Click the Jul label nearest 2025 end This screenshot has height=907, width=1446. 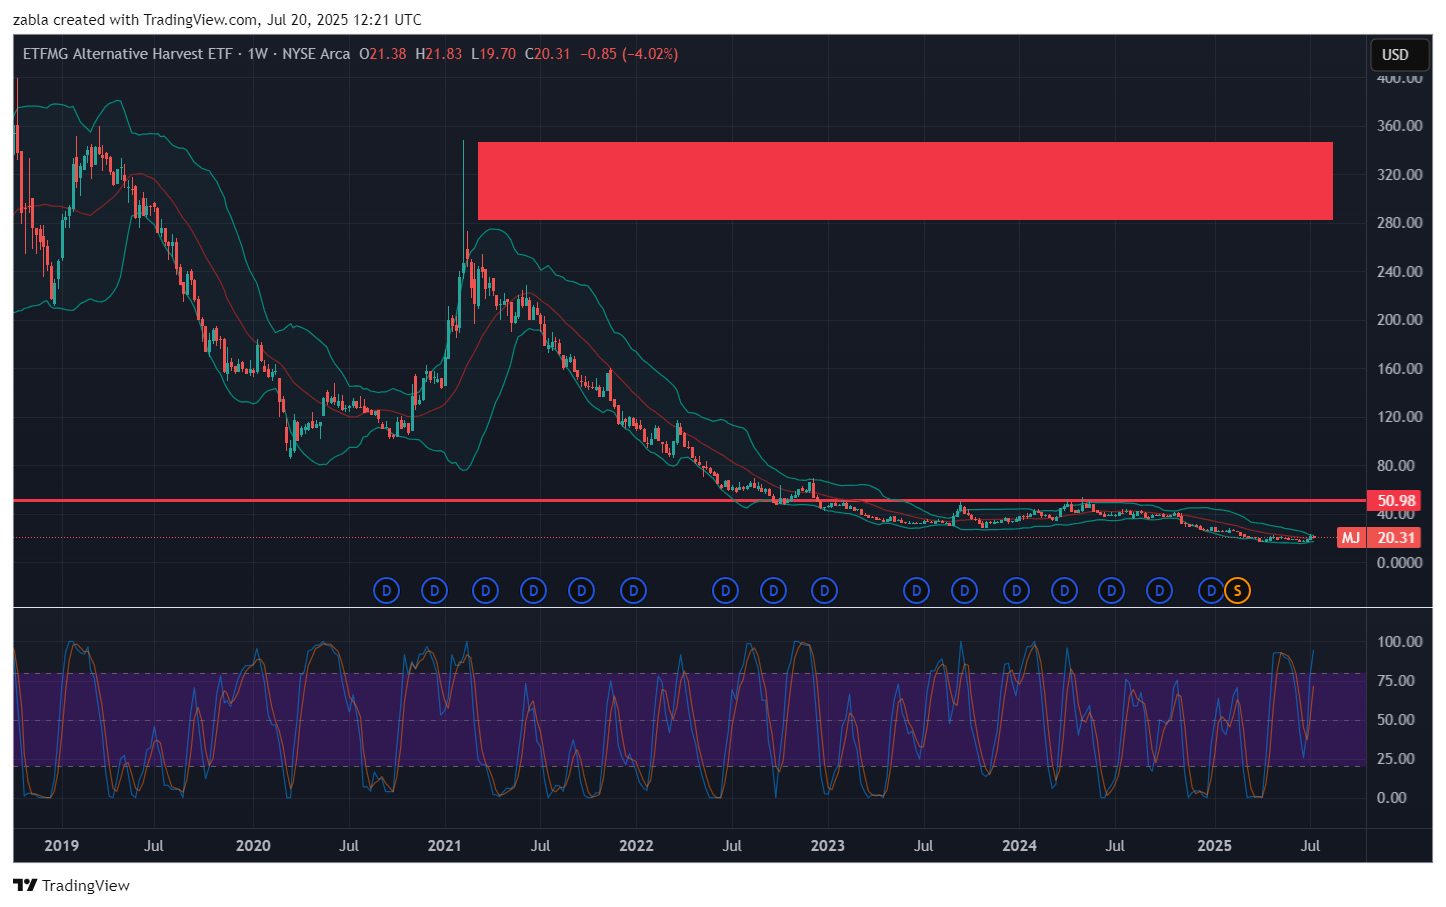[x=1310, y=846]
